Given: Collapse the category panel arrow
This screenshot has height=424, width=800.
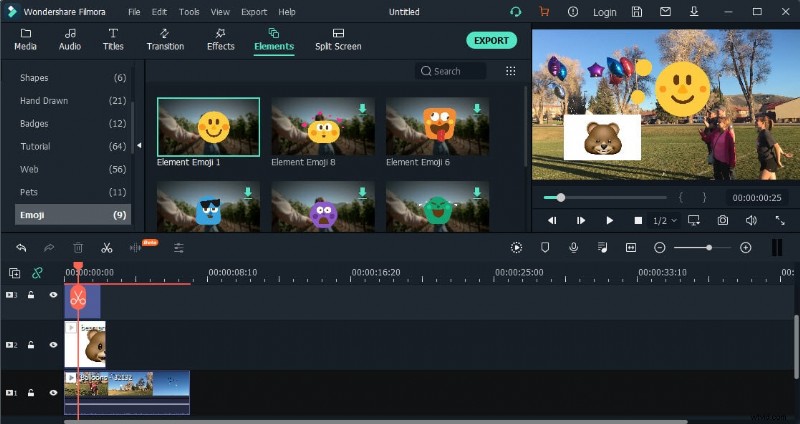Looking at the screenshot, I should [139, 146].
